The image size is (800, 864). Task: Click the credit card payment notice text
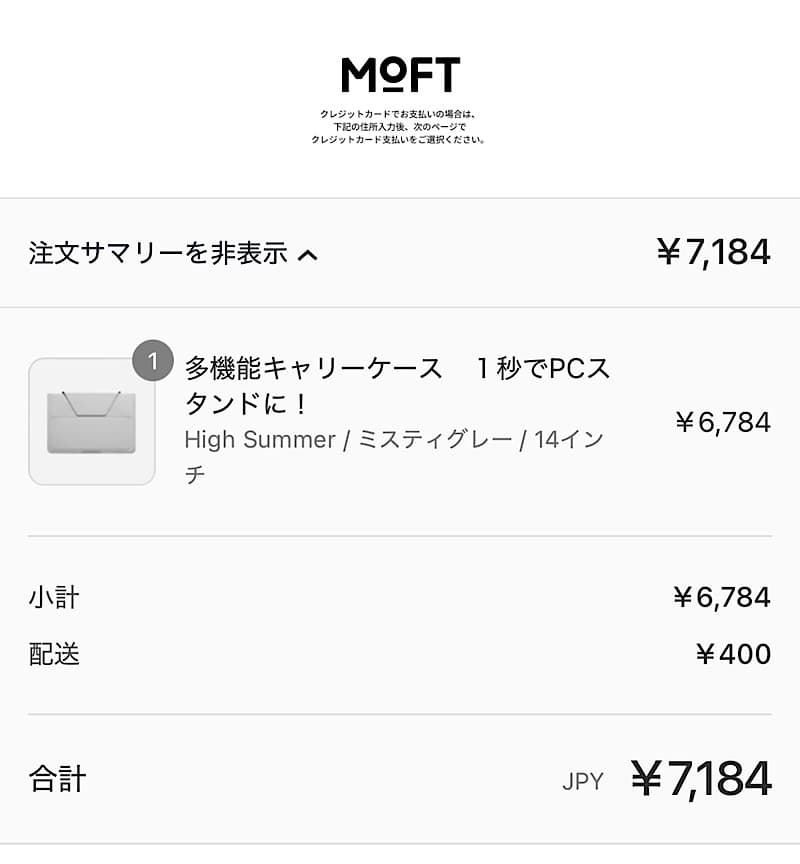[x=398, y=127]
